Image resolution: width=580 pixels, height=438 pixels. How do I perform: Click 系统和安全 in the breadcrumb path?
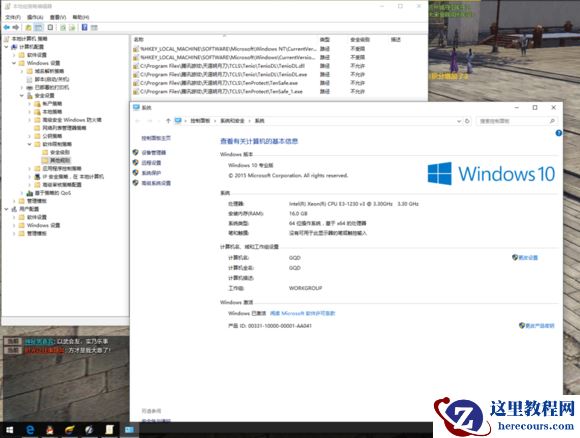(232, 121)
